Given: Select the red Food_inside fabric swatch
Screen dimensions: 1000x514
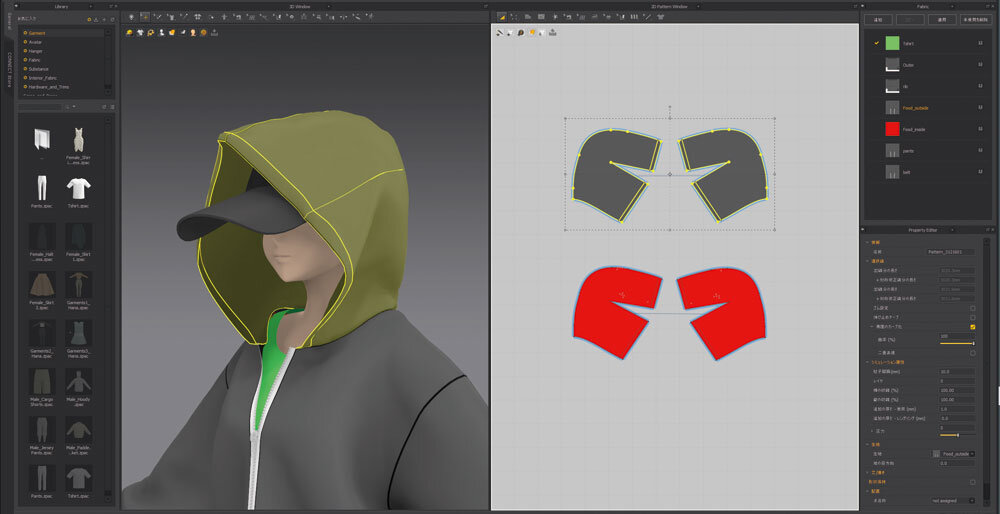Looking at the screenshot, I should tap(894, 128).
